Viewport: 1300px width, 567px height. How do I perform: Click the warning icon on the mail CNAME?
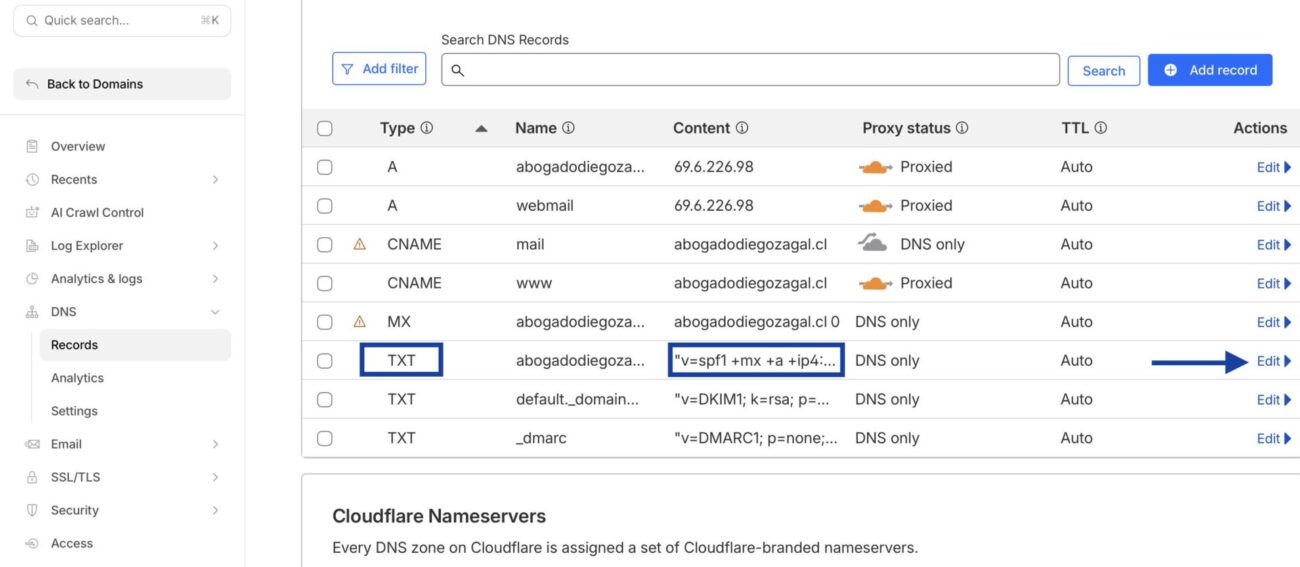[x=360, y=244]
